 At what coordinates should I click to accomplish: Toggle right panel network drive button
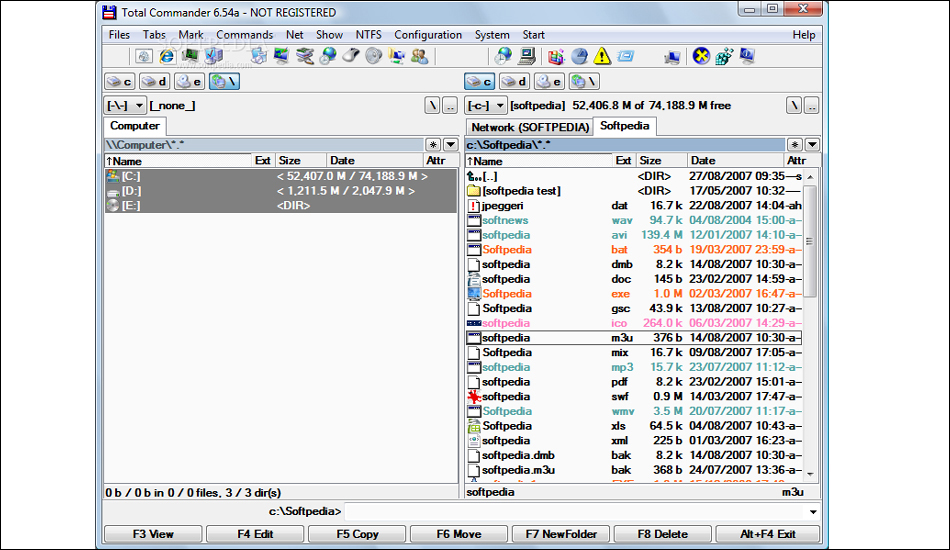(585, 81)
